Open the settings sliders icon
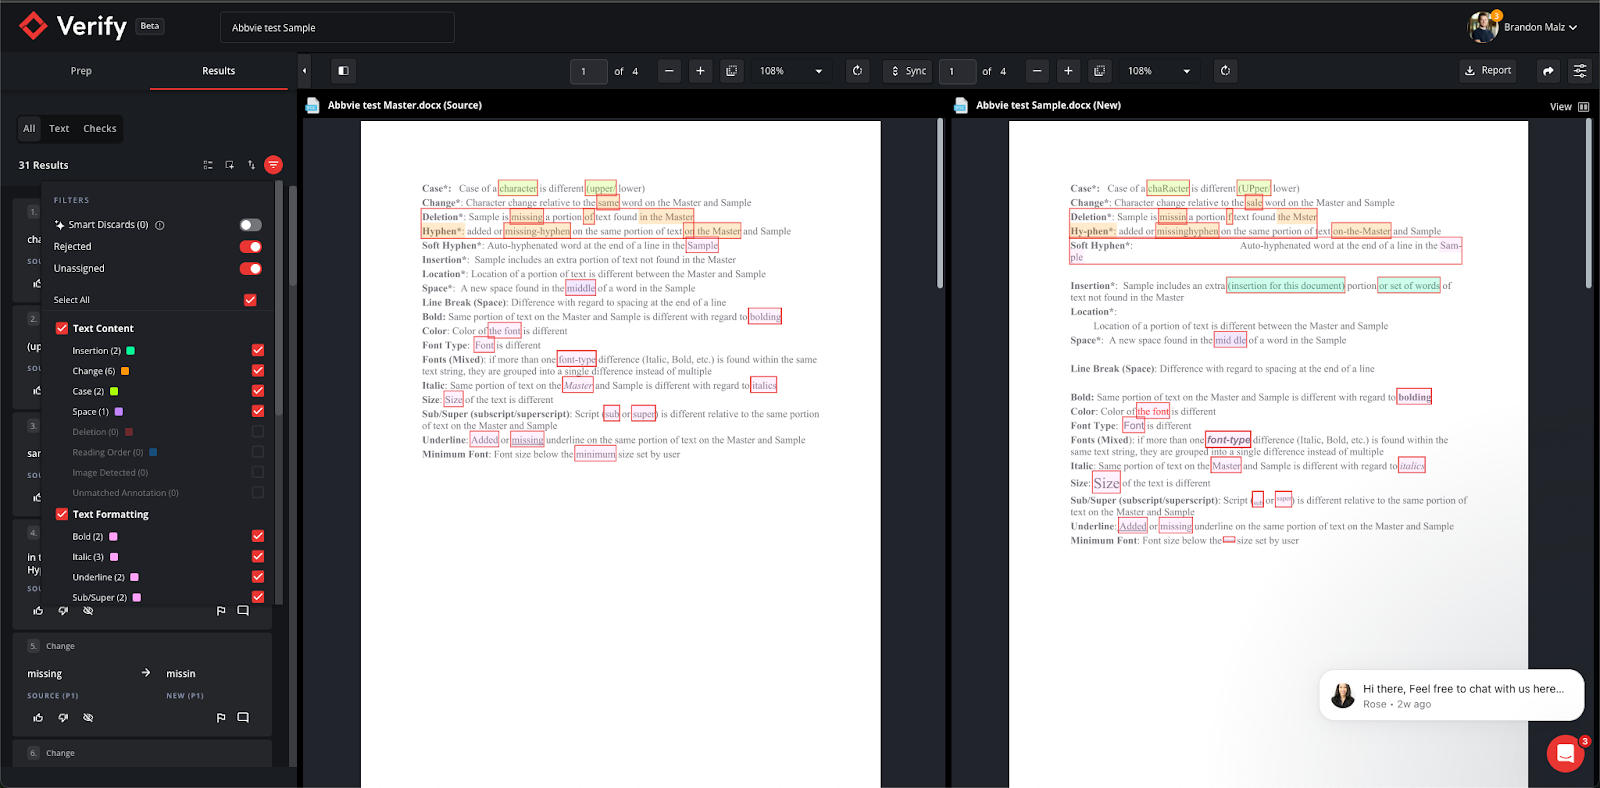This screenshot has width=1600, height=788. 1580,71
